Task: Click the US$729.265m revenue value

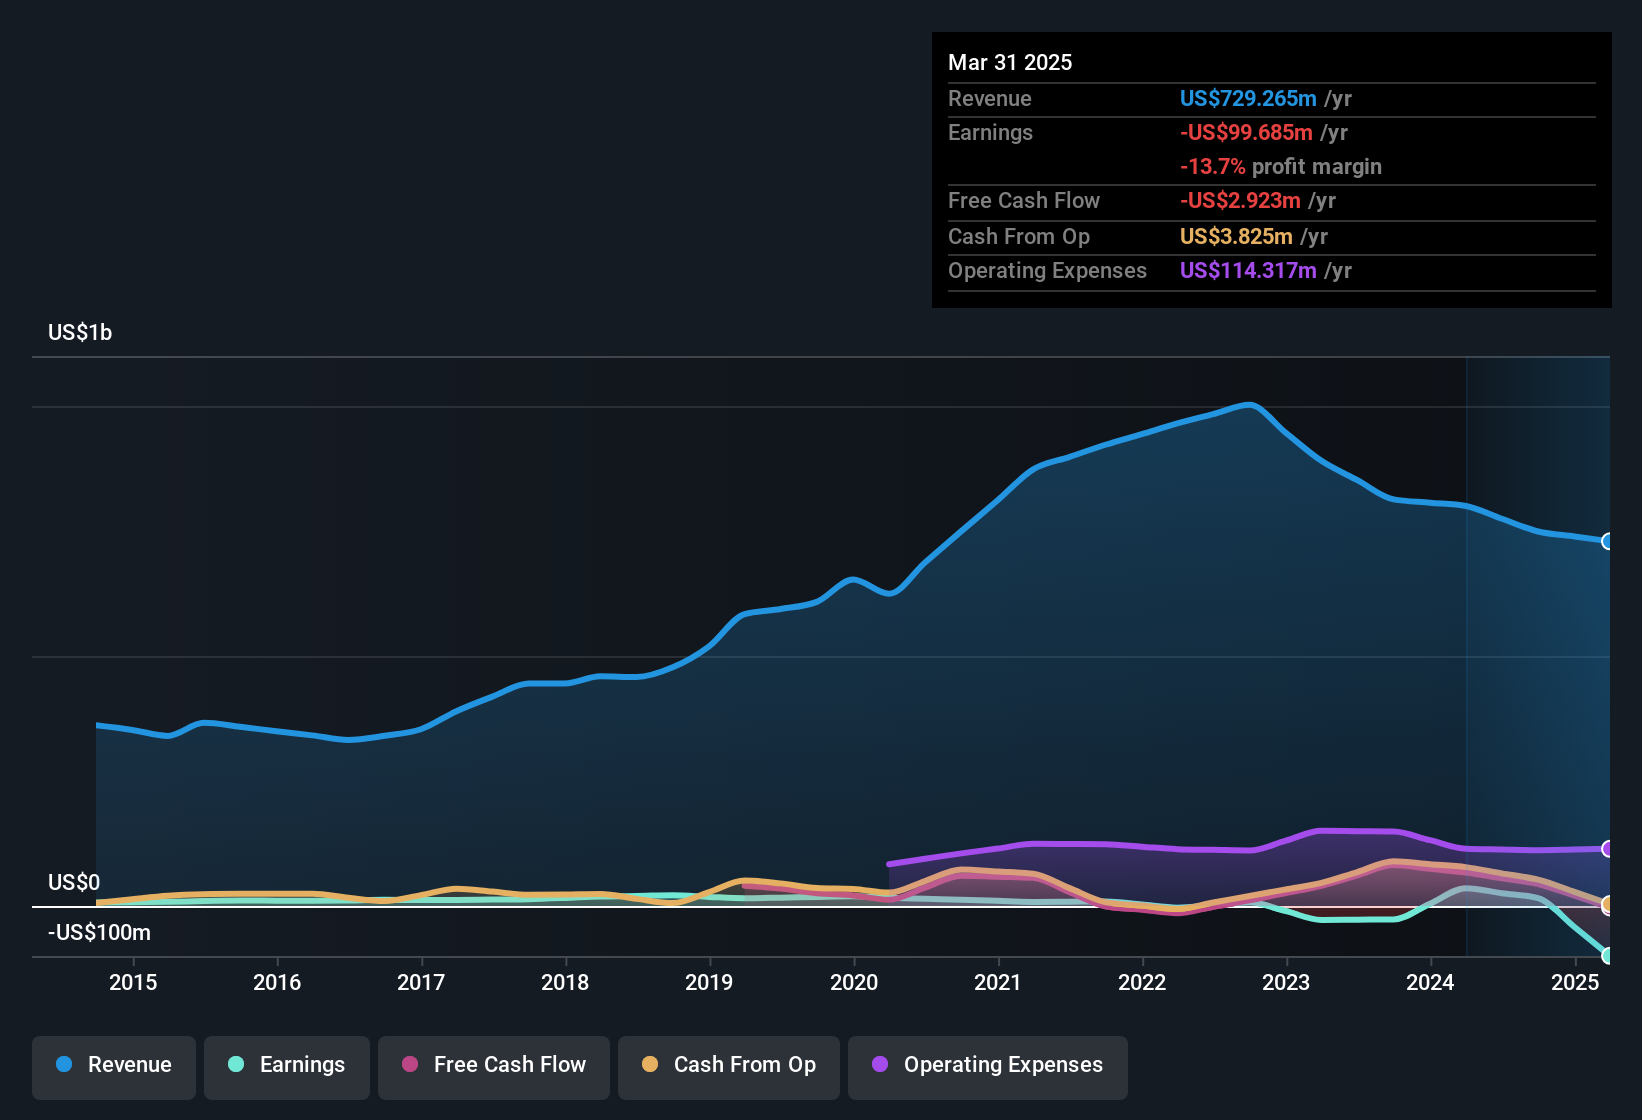Action: (1248, 98)
